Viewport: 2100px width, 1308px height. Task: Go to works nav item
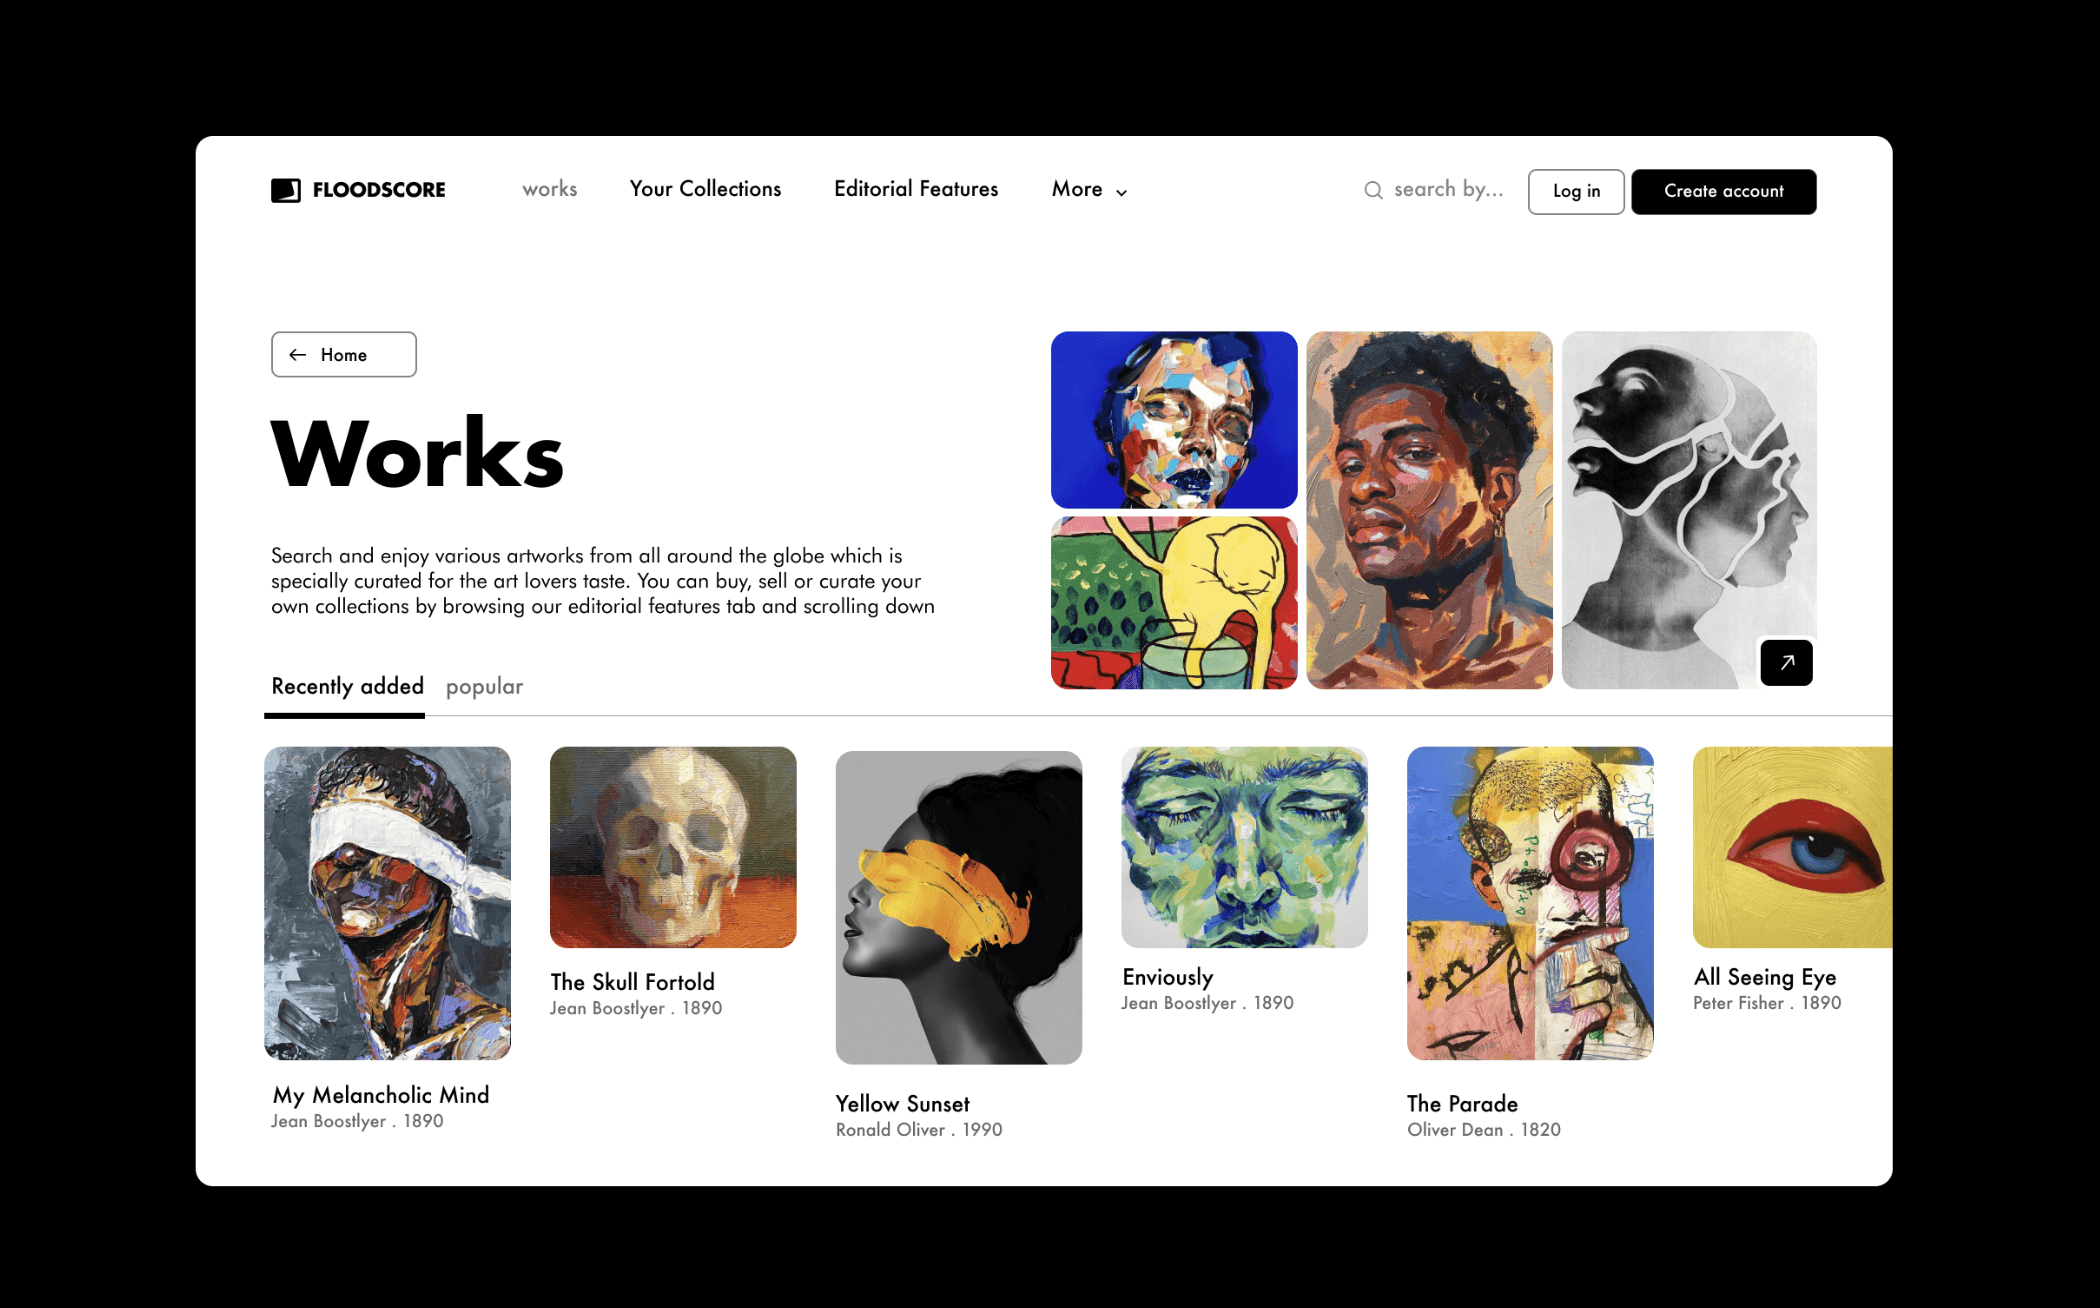550,189
